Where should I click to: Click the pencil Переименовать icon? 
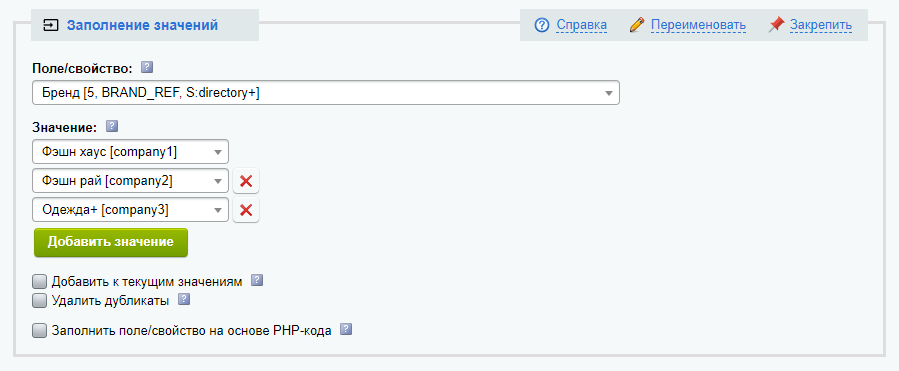coord(636,25)
